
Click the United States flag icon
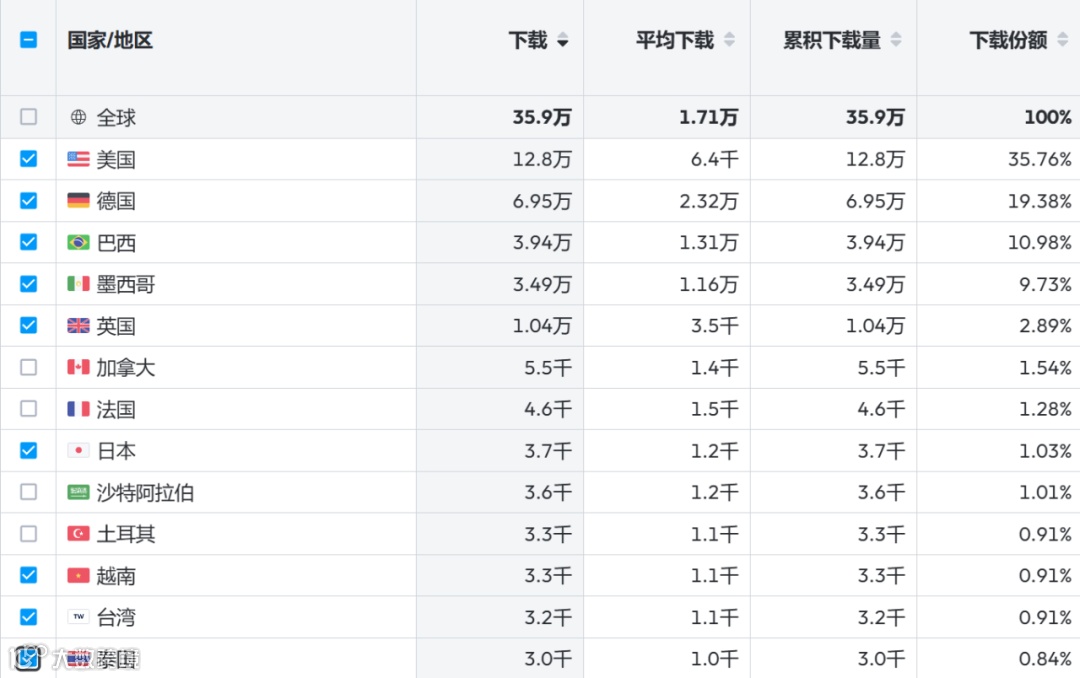(78, 159)
